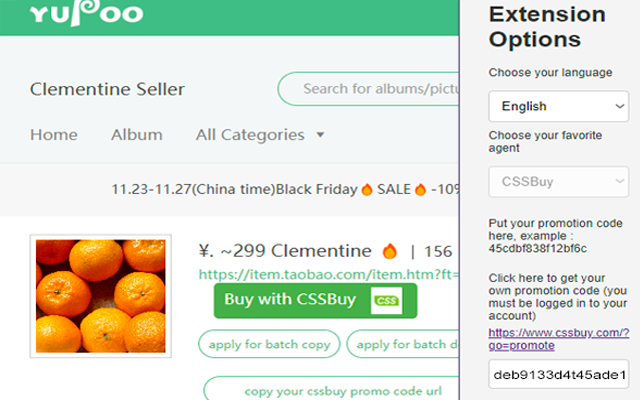Open the cssbuy.com promote link
This screenshot has width=640, height=400.
point(558,339)
